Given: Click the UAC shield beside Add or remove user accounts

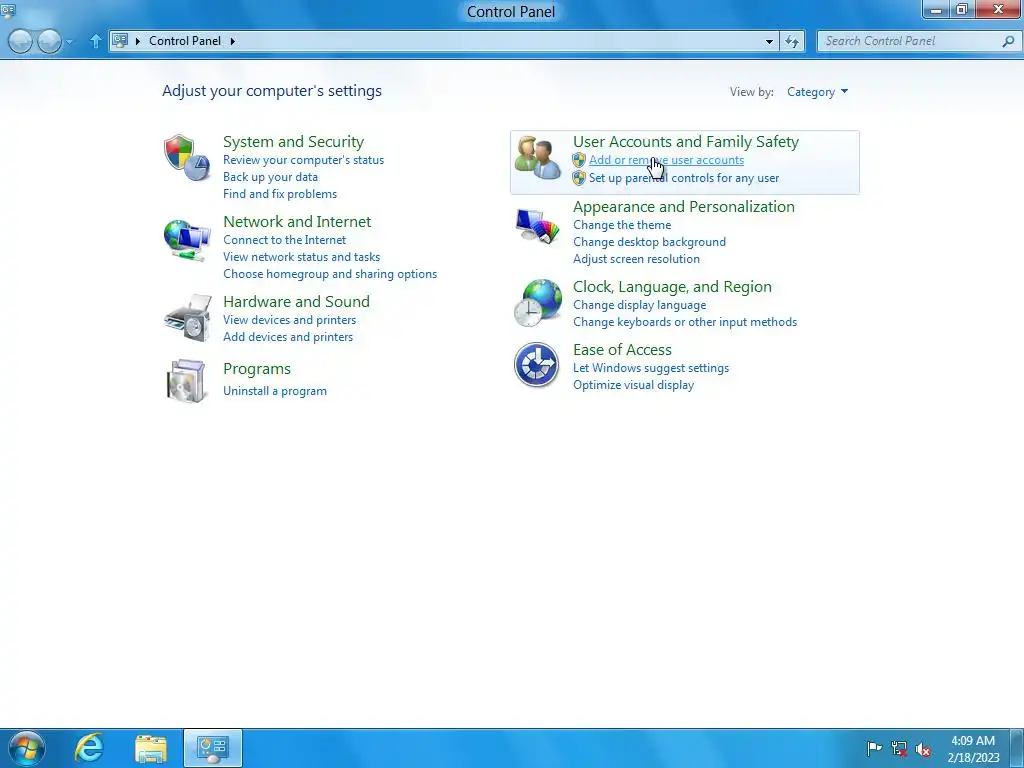Looking at the screenshot, I should (x=579, y=160).
